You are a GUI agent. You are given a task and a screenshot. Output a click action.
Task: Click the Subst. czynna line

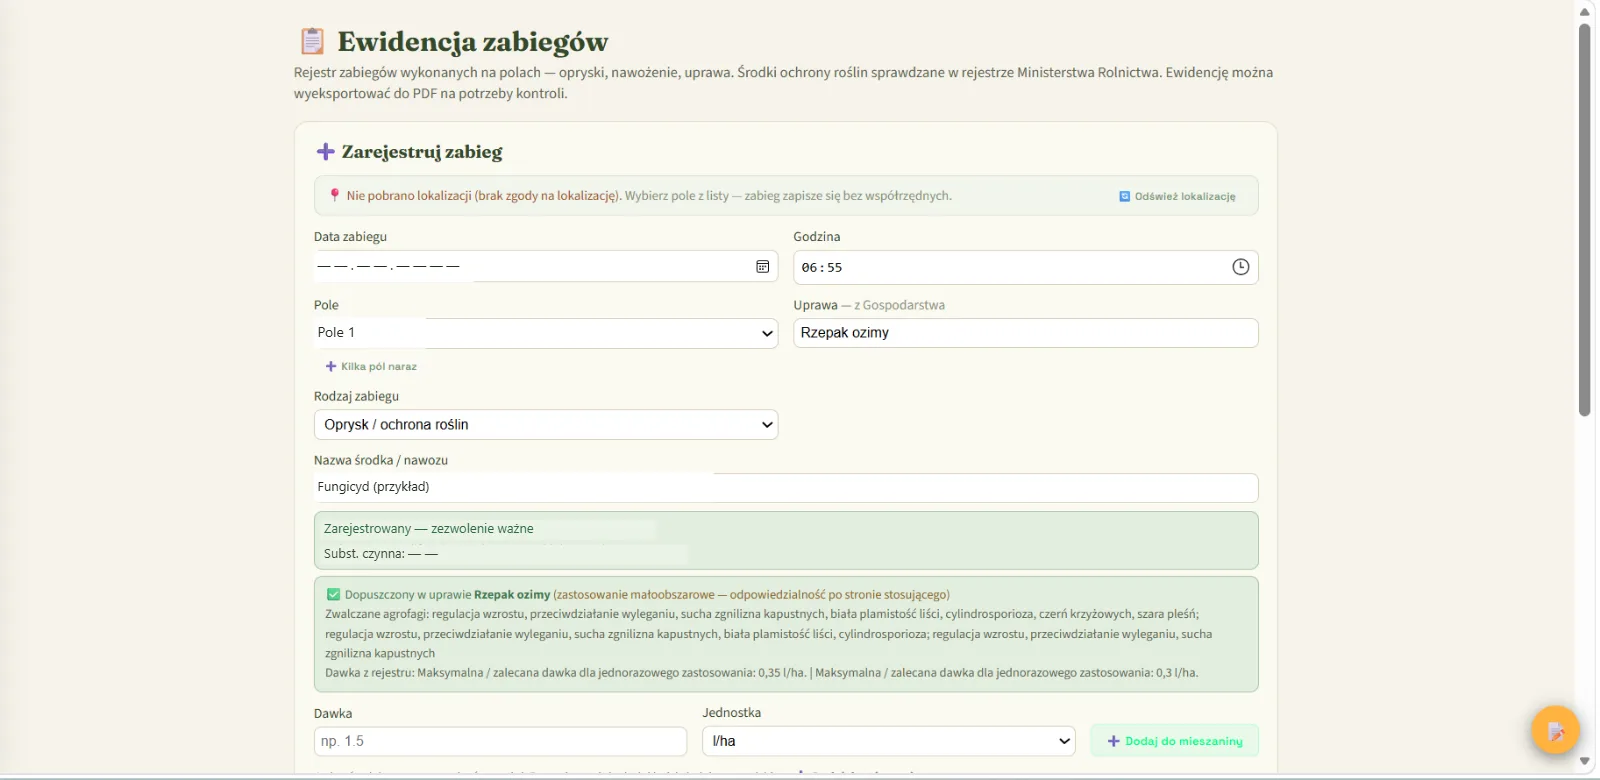(381, 553)
